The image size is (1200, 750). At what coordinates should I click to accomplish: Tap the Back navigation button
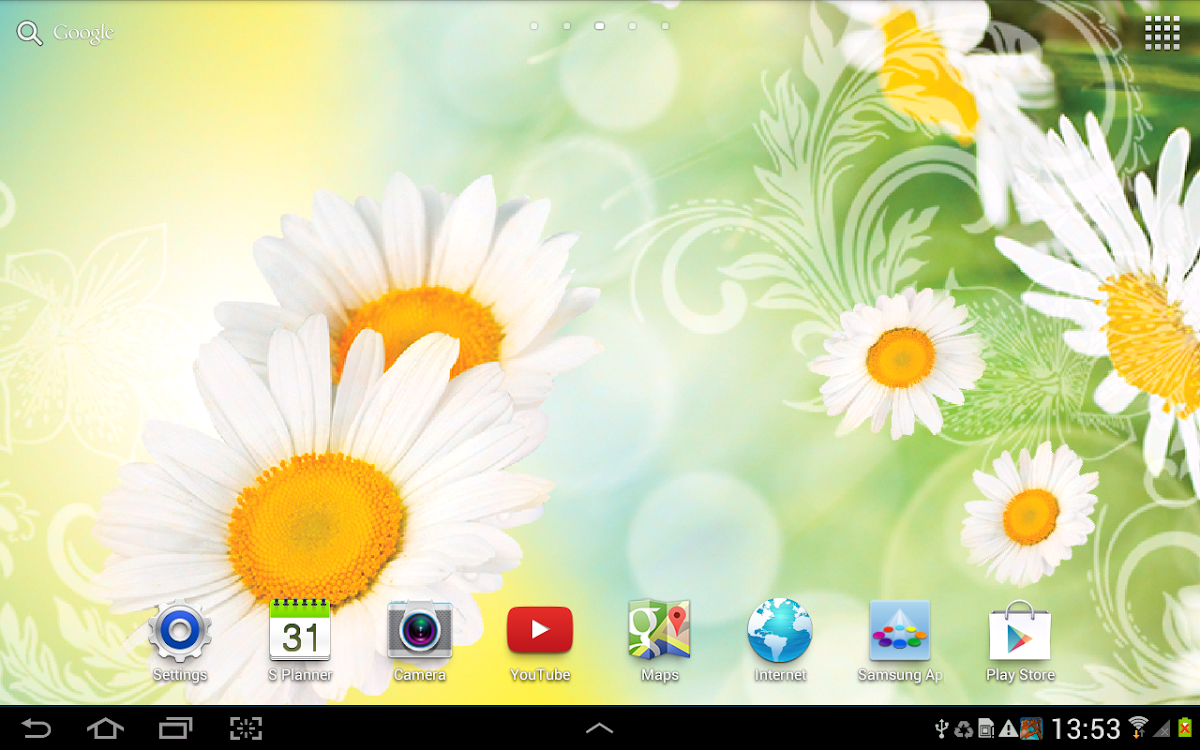click(x=36, y=729)
